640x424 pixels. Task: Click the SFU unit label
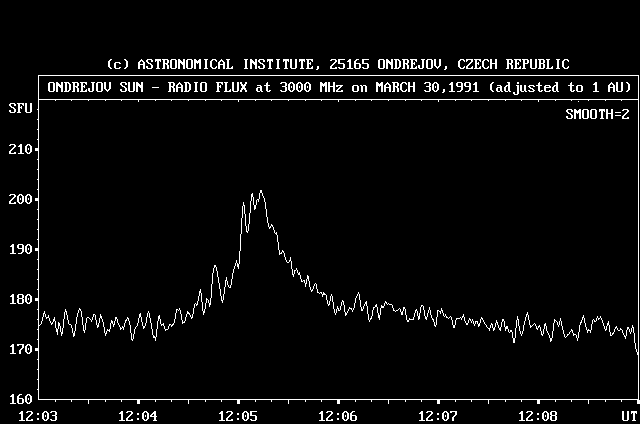(x=19, y=107)
